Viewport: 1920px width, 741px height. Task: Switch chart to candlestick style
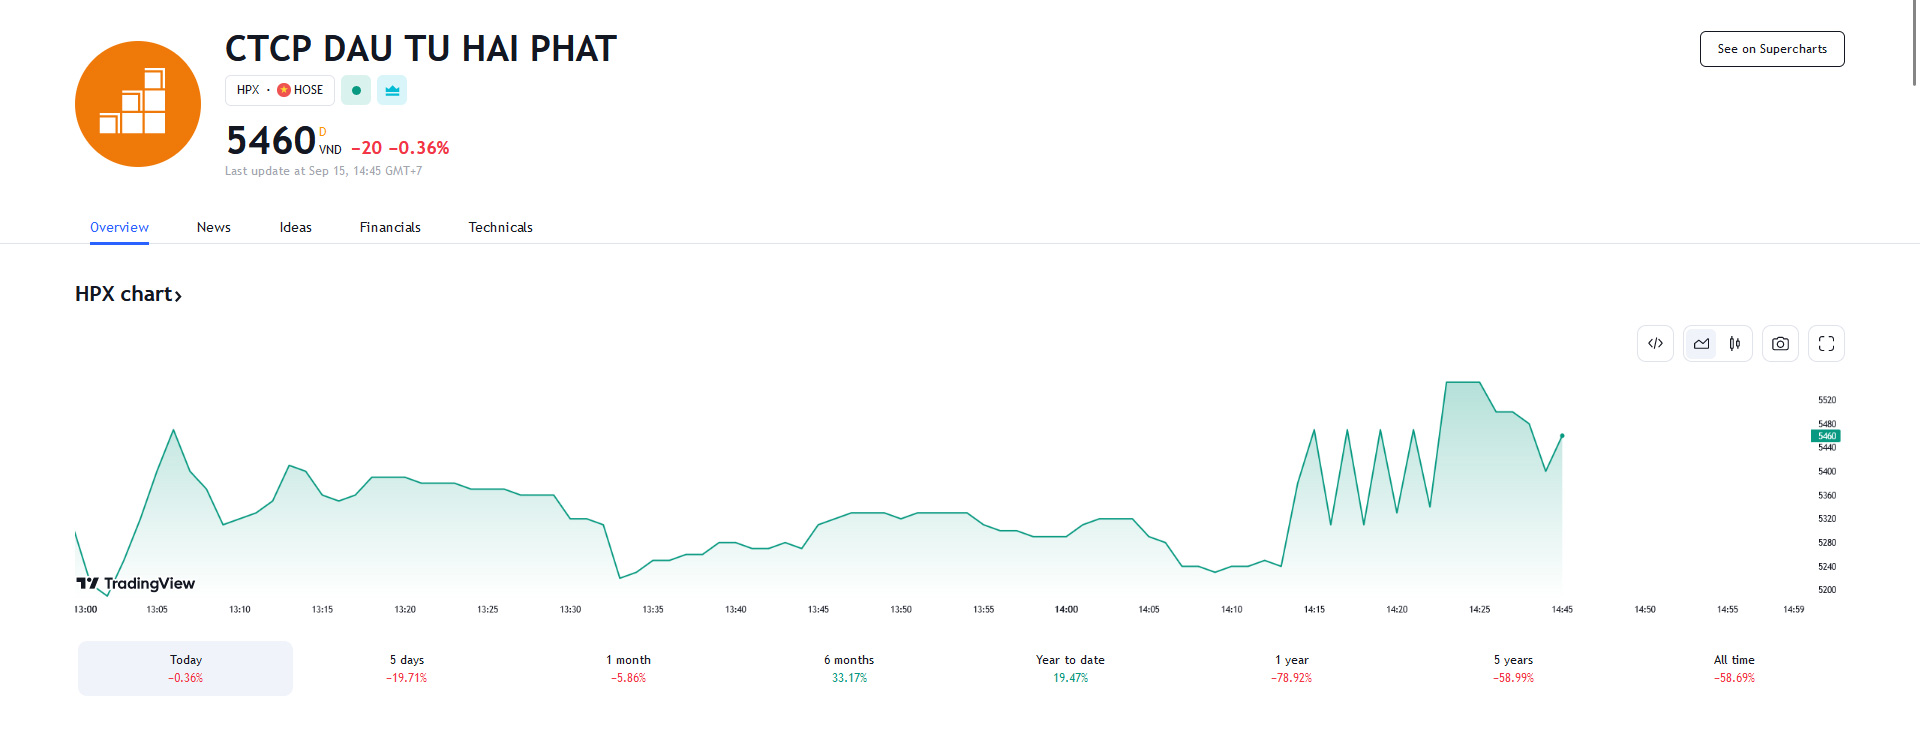(1735, 344)
